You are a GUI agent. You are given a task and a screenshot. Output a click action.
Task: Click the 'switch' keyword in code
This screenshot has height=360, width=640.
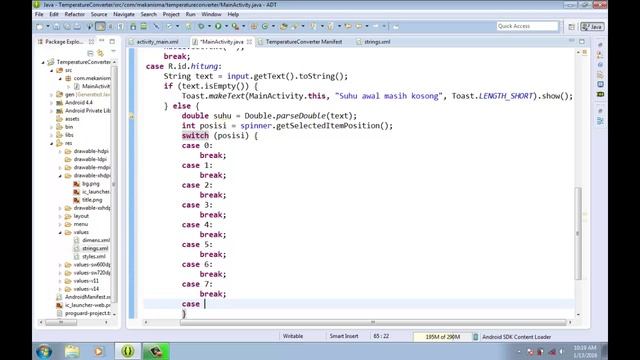tap(195, 136)
